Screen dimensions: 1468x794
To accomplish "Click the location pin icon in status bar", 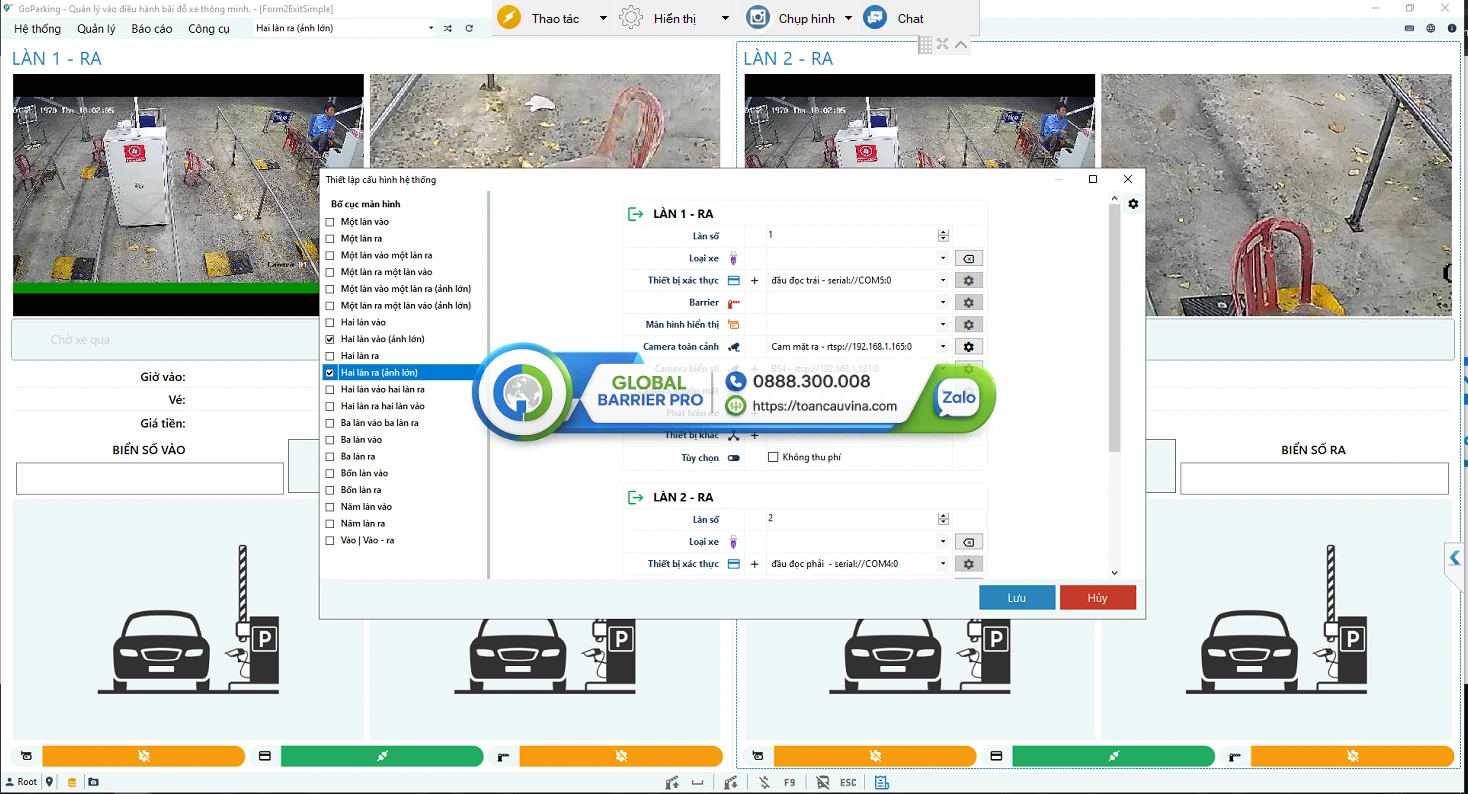I will (x=49, y=782).
